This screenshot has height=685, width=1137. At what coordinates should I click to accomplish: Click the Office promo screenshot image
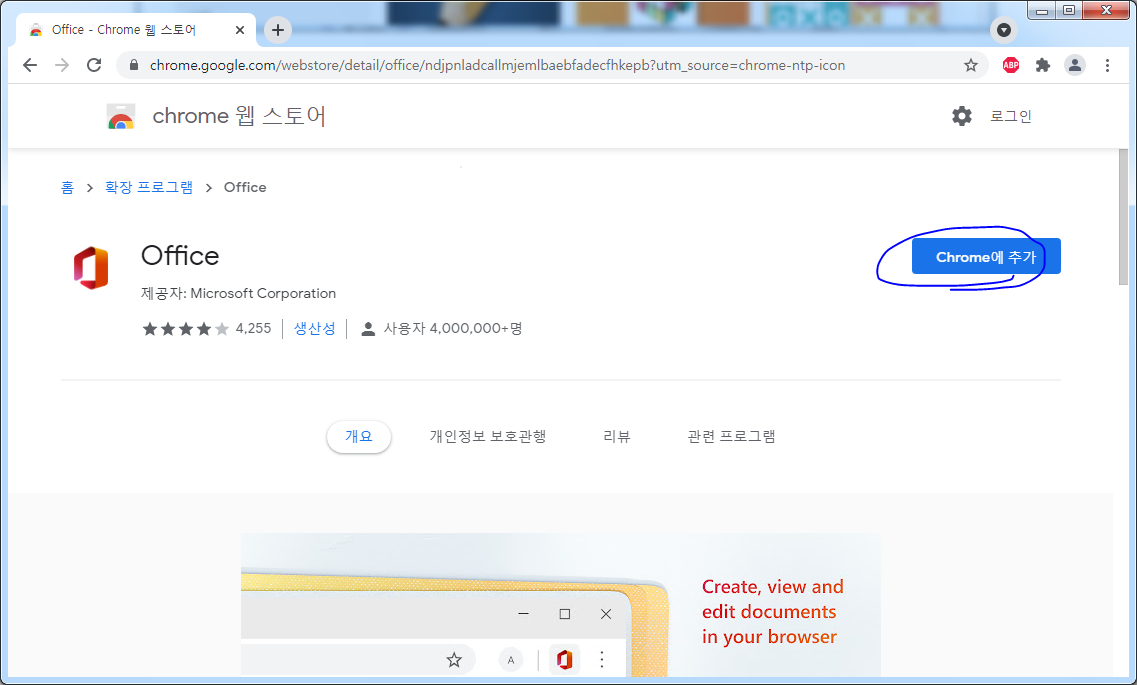point(561,606)
